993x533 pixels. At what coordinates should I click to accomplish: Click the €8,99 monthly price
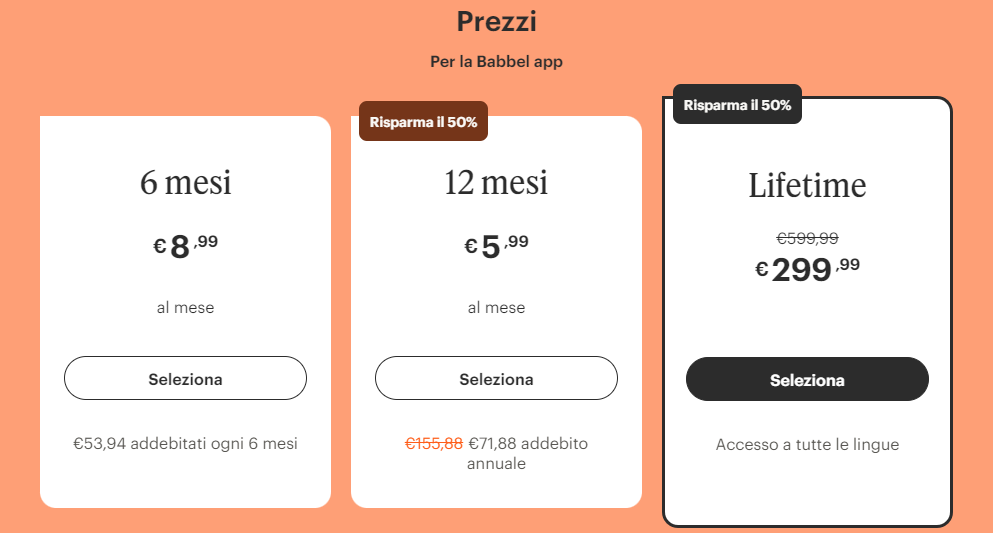coord(185,246)
